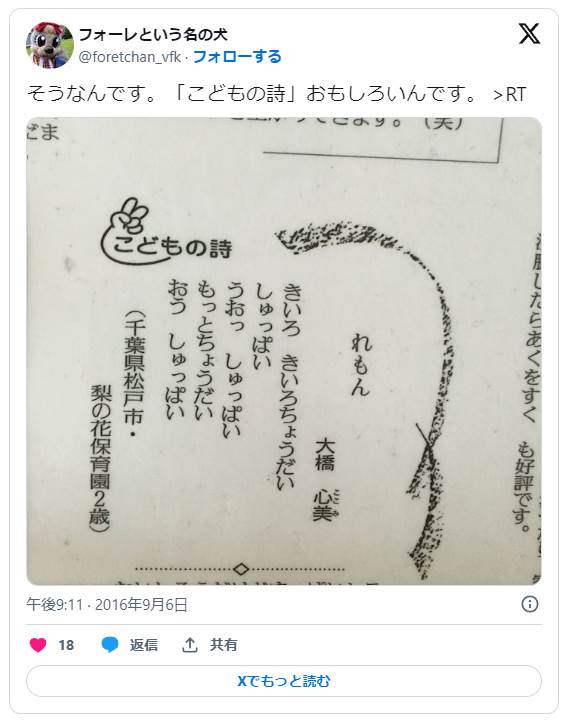Screen dimensions: 572x724
Task: Open the フォーレという名の犬 display name
Action: (x=153, y=34)
